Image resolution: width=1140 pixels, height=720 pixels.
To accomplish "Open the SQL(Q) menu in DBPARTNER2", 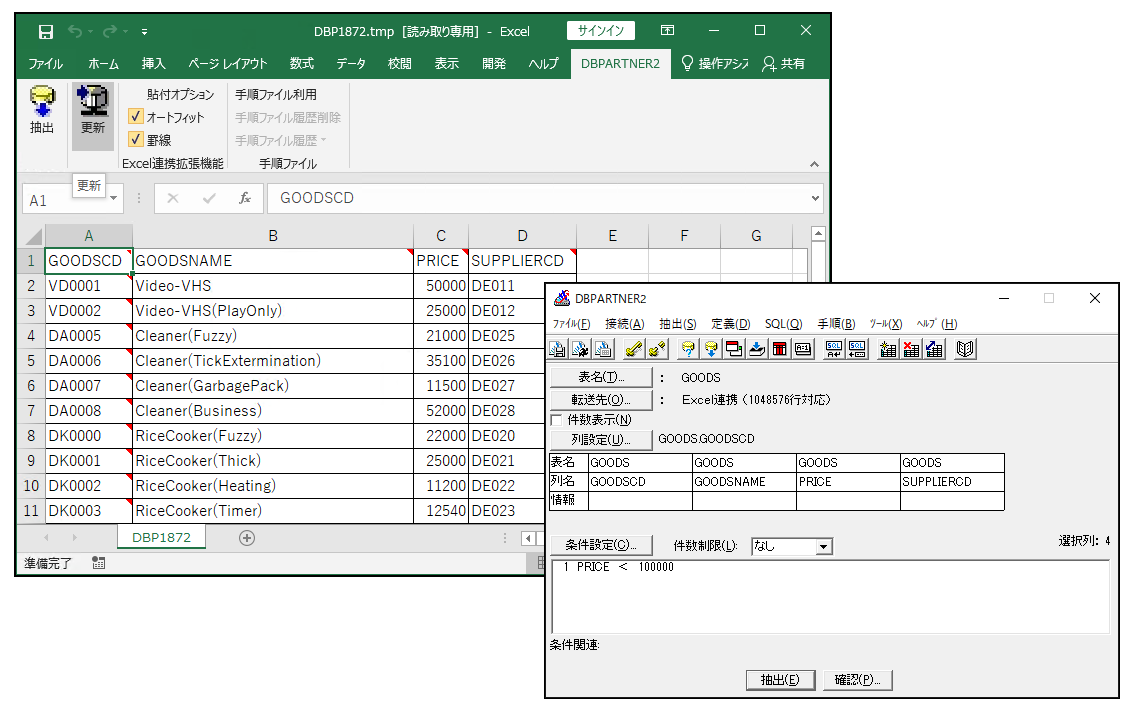I will tap(783, 324).
